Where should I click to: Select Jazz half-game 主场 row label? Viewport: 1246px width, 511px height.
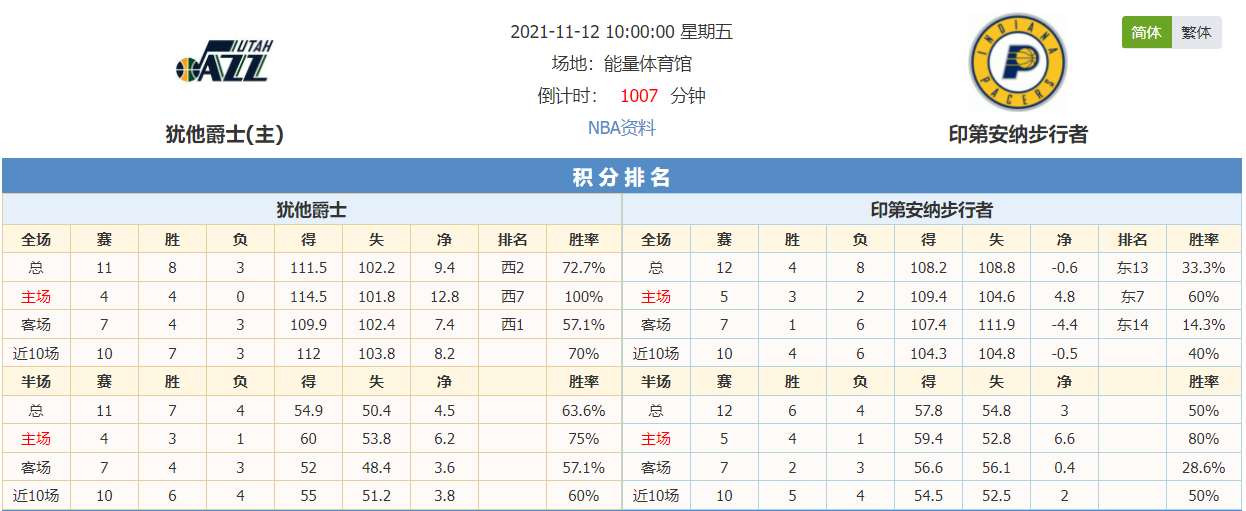pos(36,439)
